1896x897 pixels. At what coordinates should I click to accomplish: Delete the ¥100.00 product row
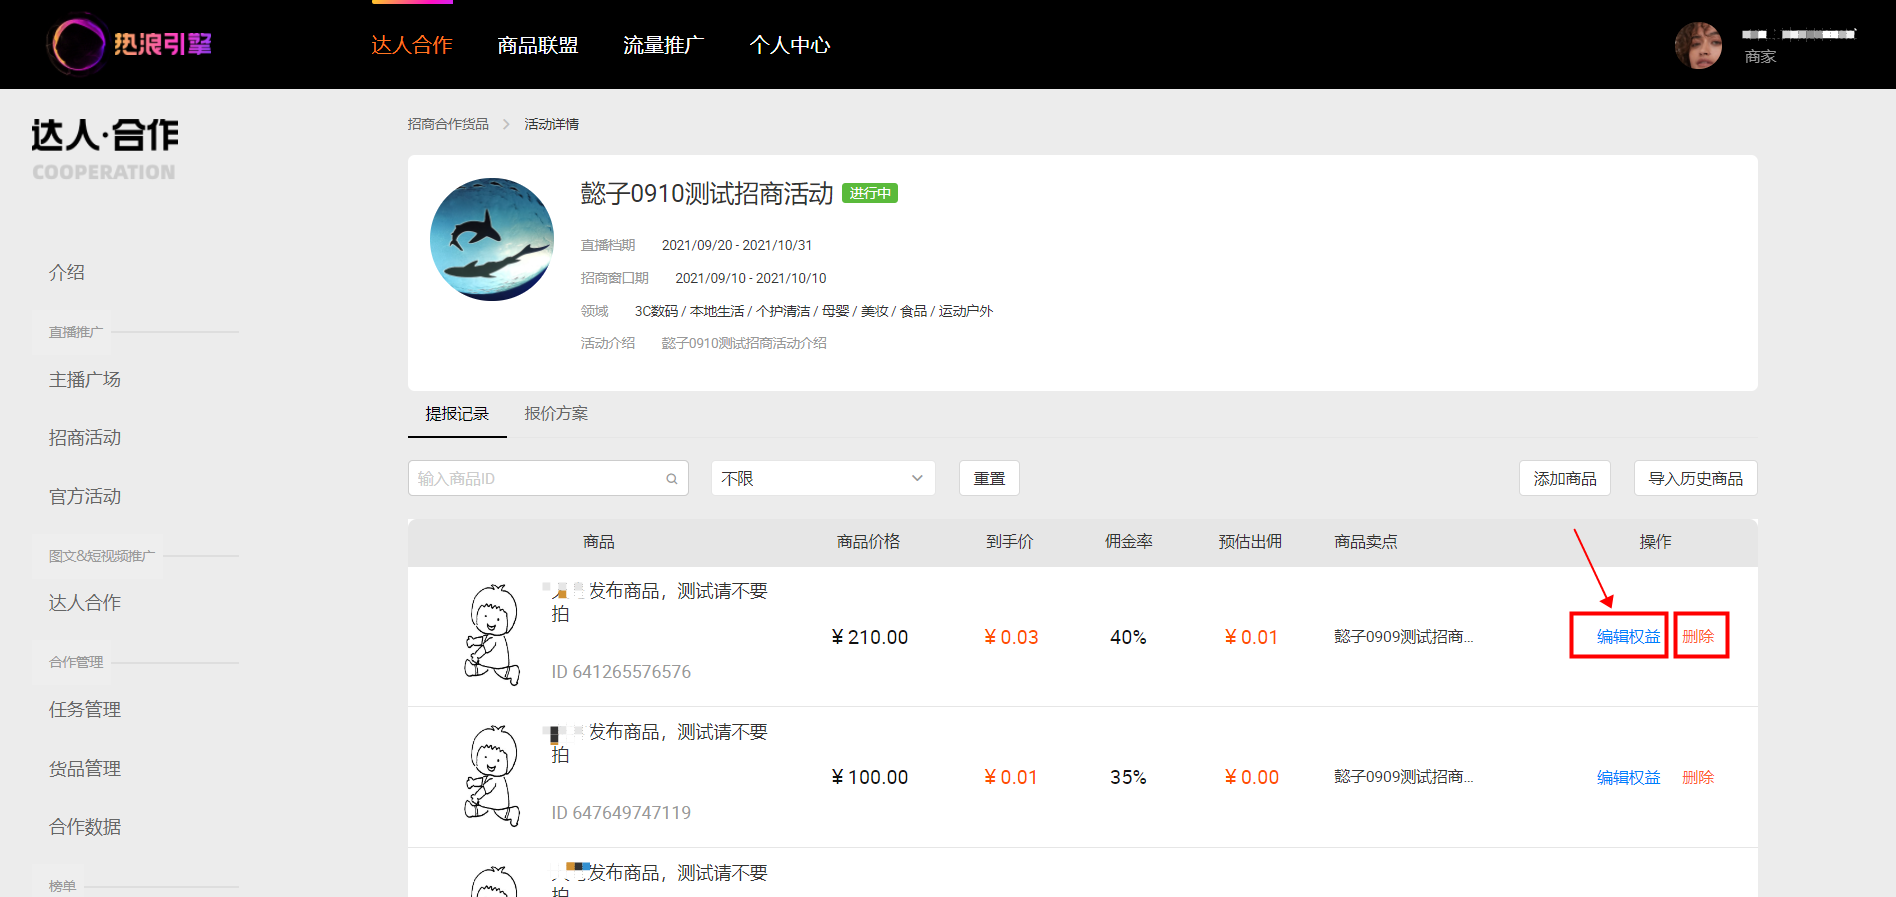click(x=1698, y=777)
